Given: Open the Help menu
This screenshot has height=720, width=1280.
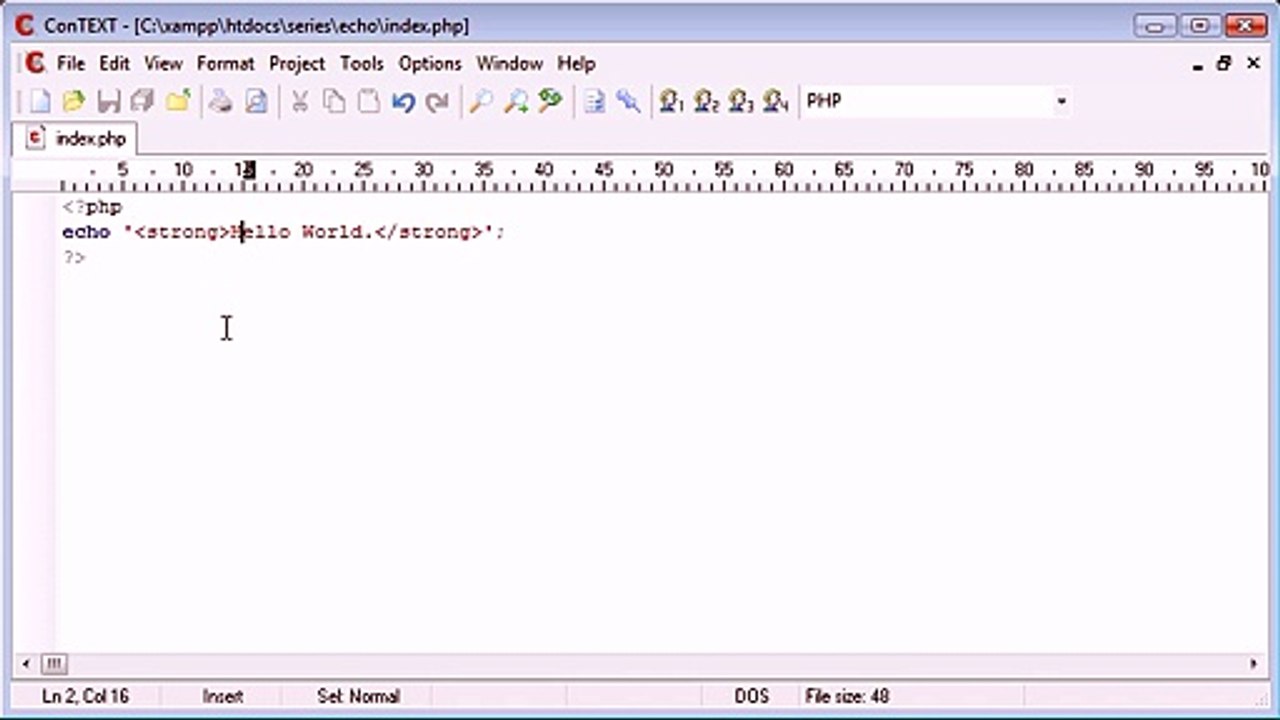Looking at the screenshot, I should 576,63.
